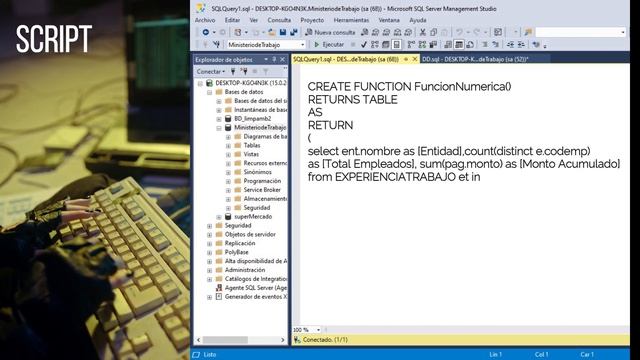640x360 pixels.
Task: Collapse the Bases de datos folder
Action: pyautogui.click(x=210, y=92)
